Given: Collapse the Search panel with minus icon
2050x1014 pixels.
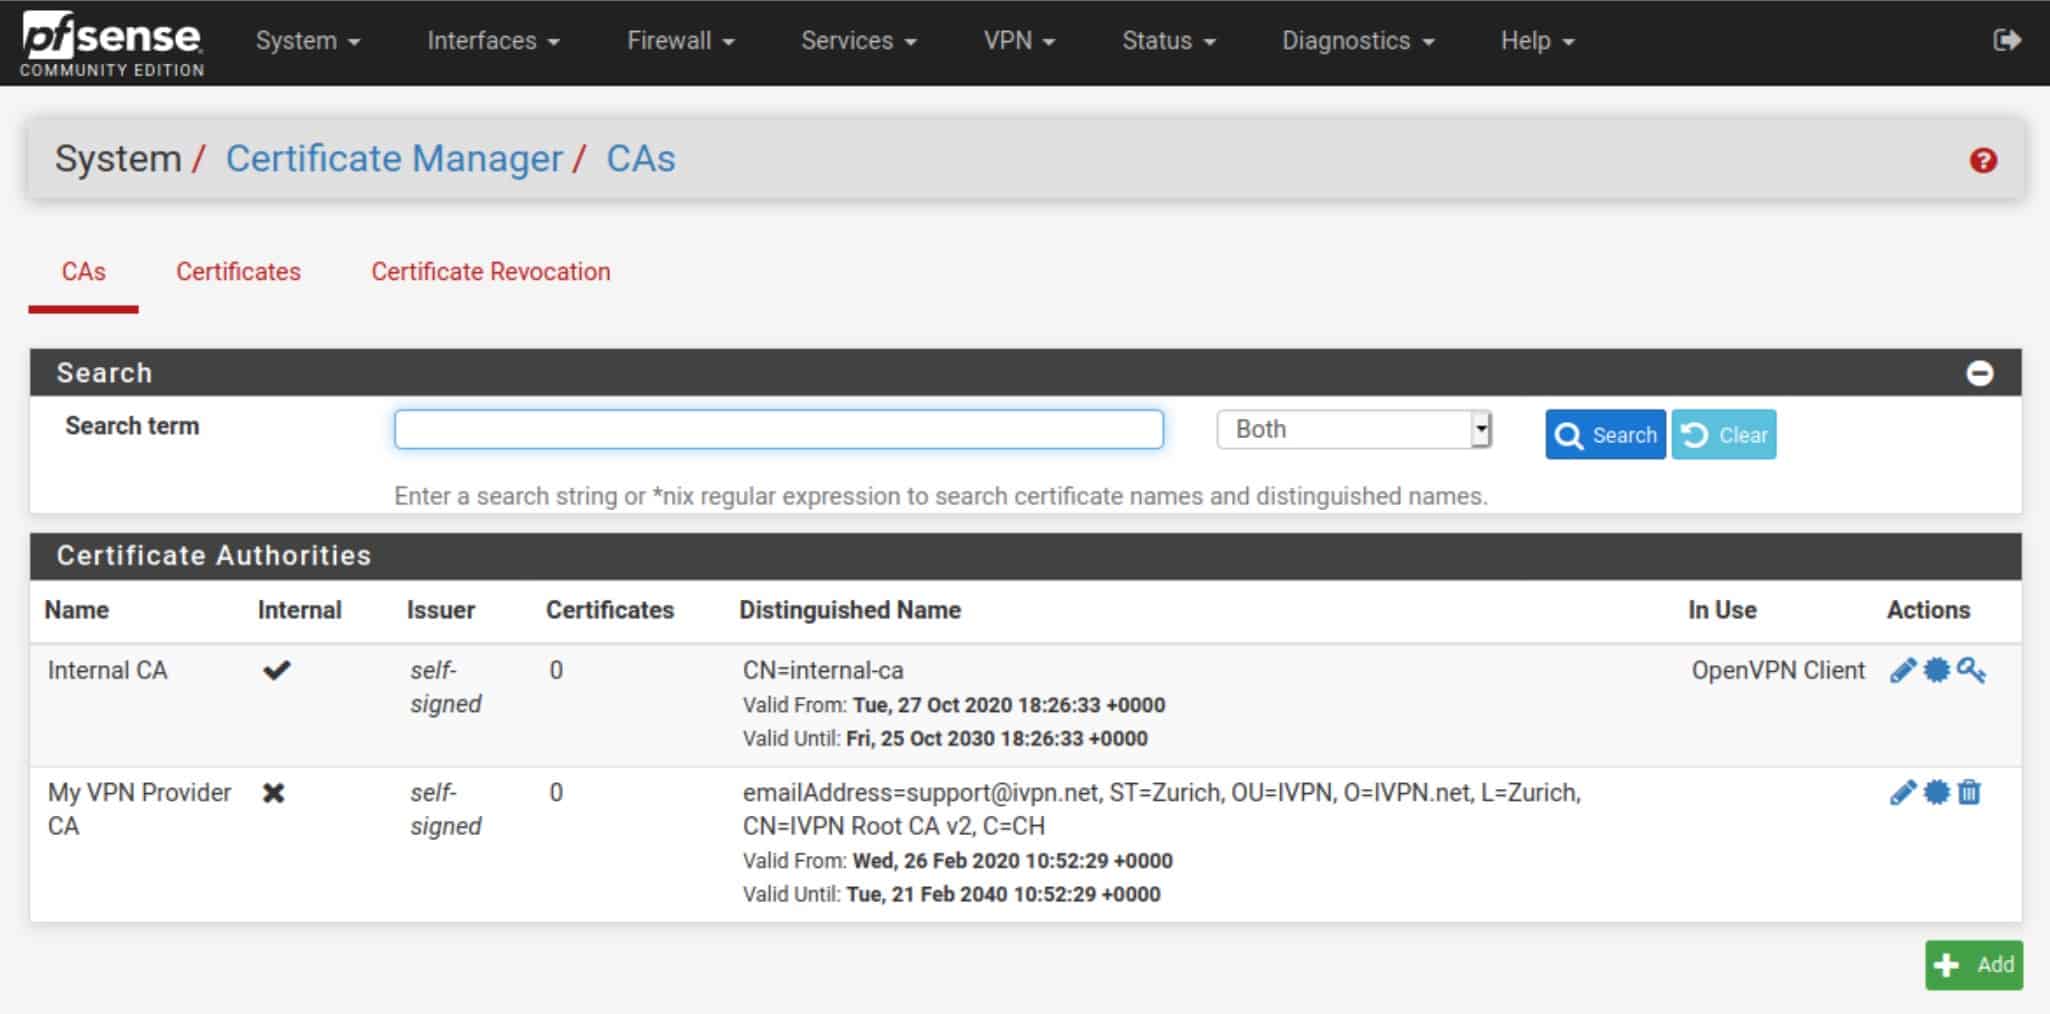Looking at the screenshot, I should 1979,373.
